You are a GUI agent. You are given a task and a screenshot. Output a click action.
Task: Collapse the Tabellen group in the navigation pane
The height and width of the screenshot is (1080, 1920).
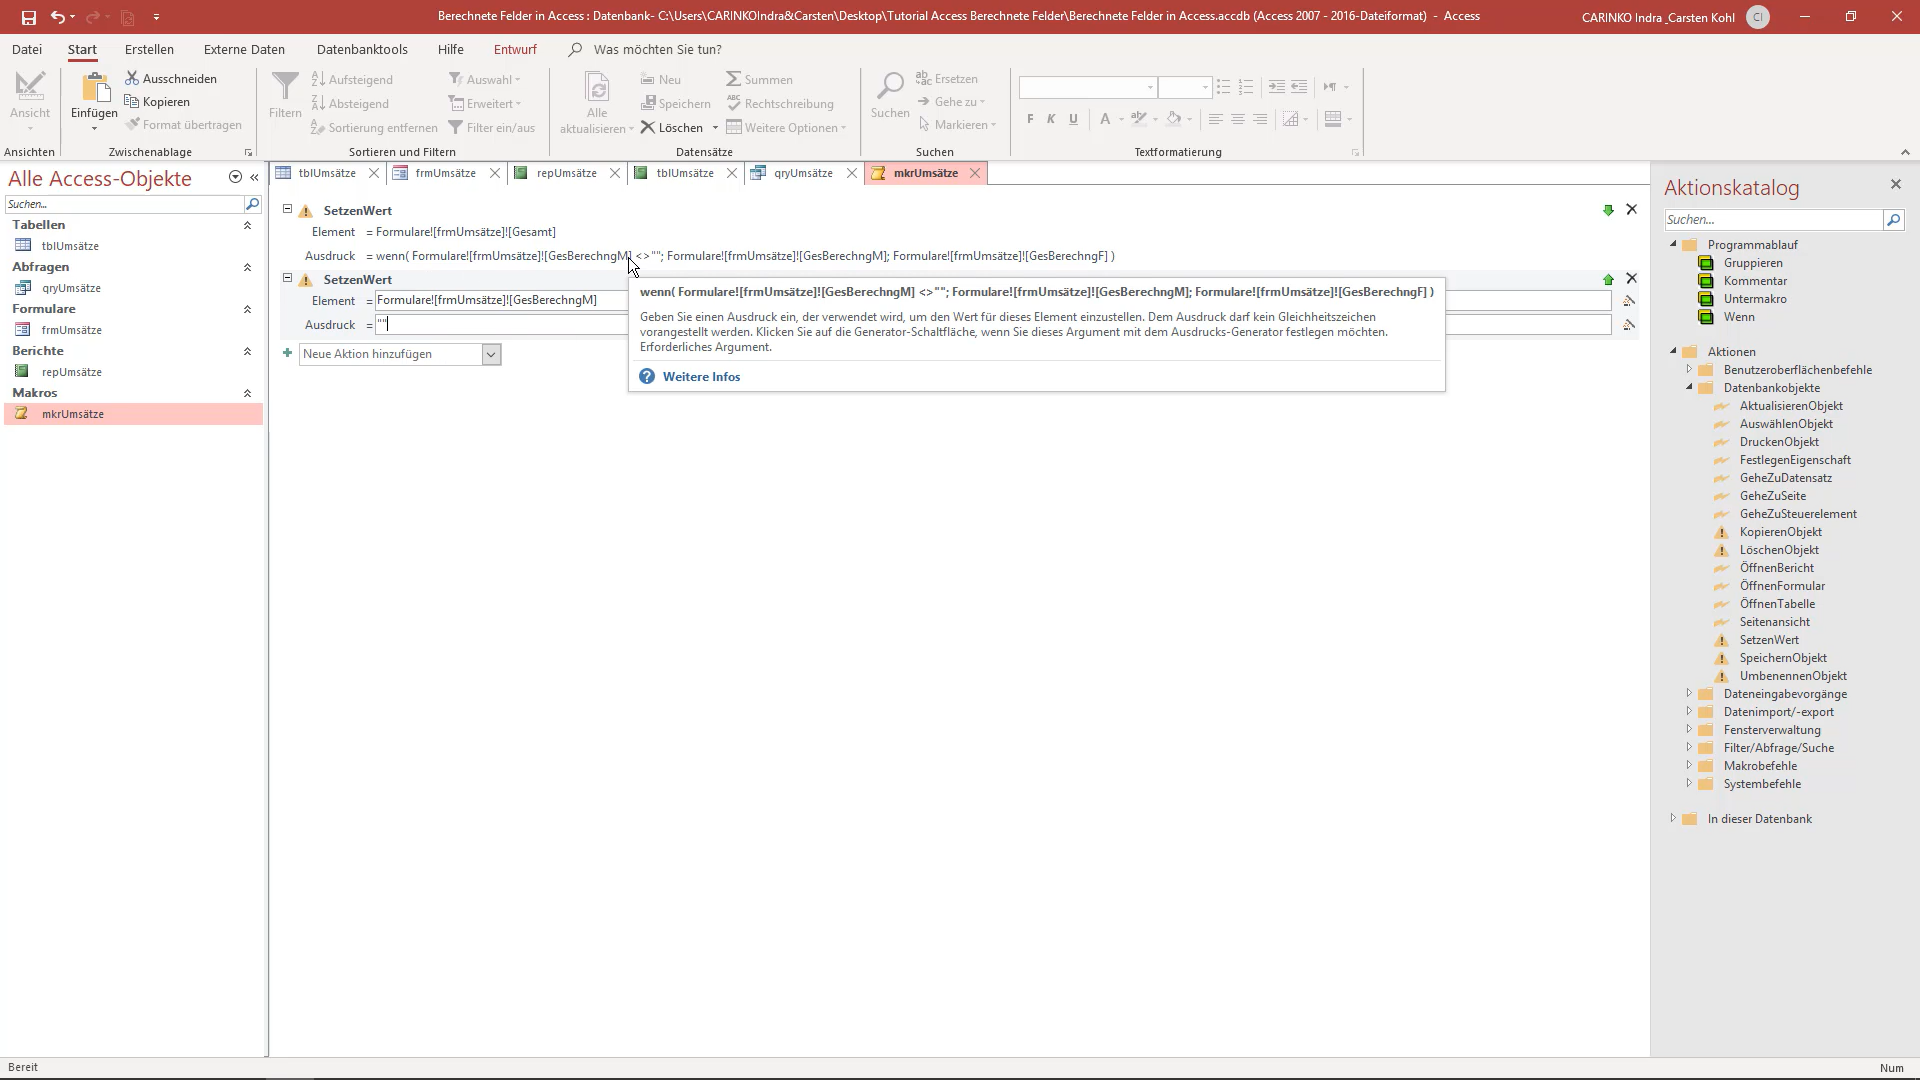(x=247, y=225)
